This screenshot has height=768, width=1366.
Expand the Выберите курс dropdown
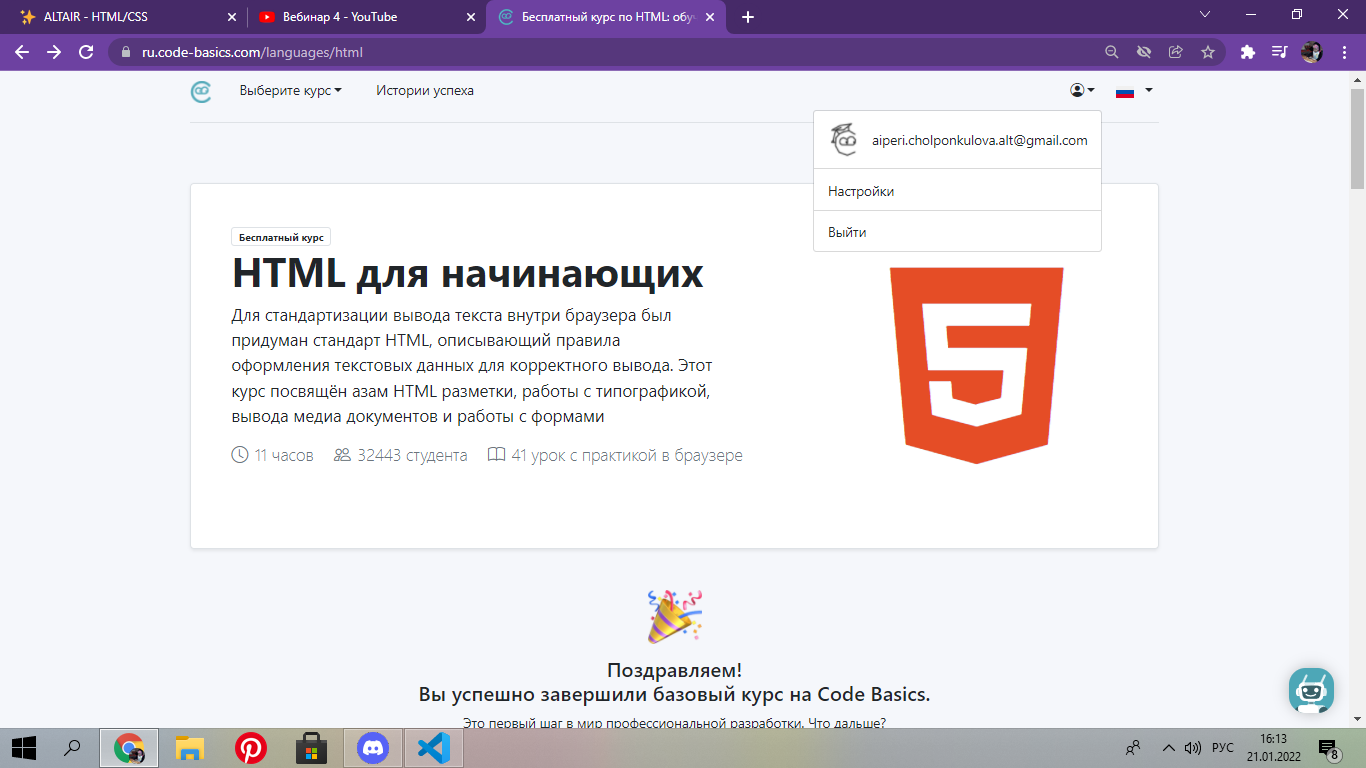pyautogui.click(x=290, y=90)
